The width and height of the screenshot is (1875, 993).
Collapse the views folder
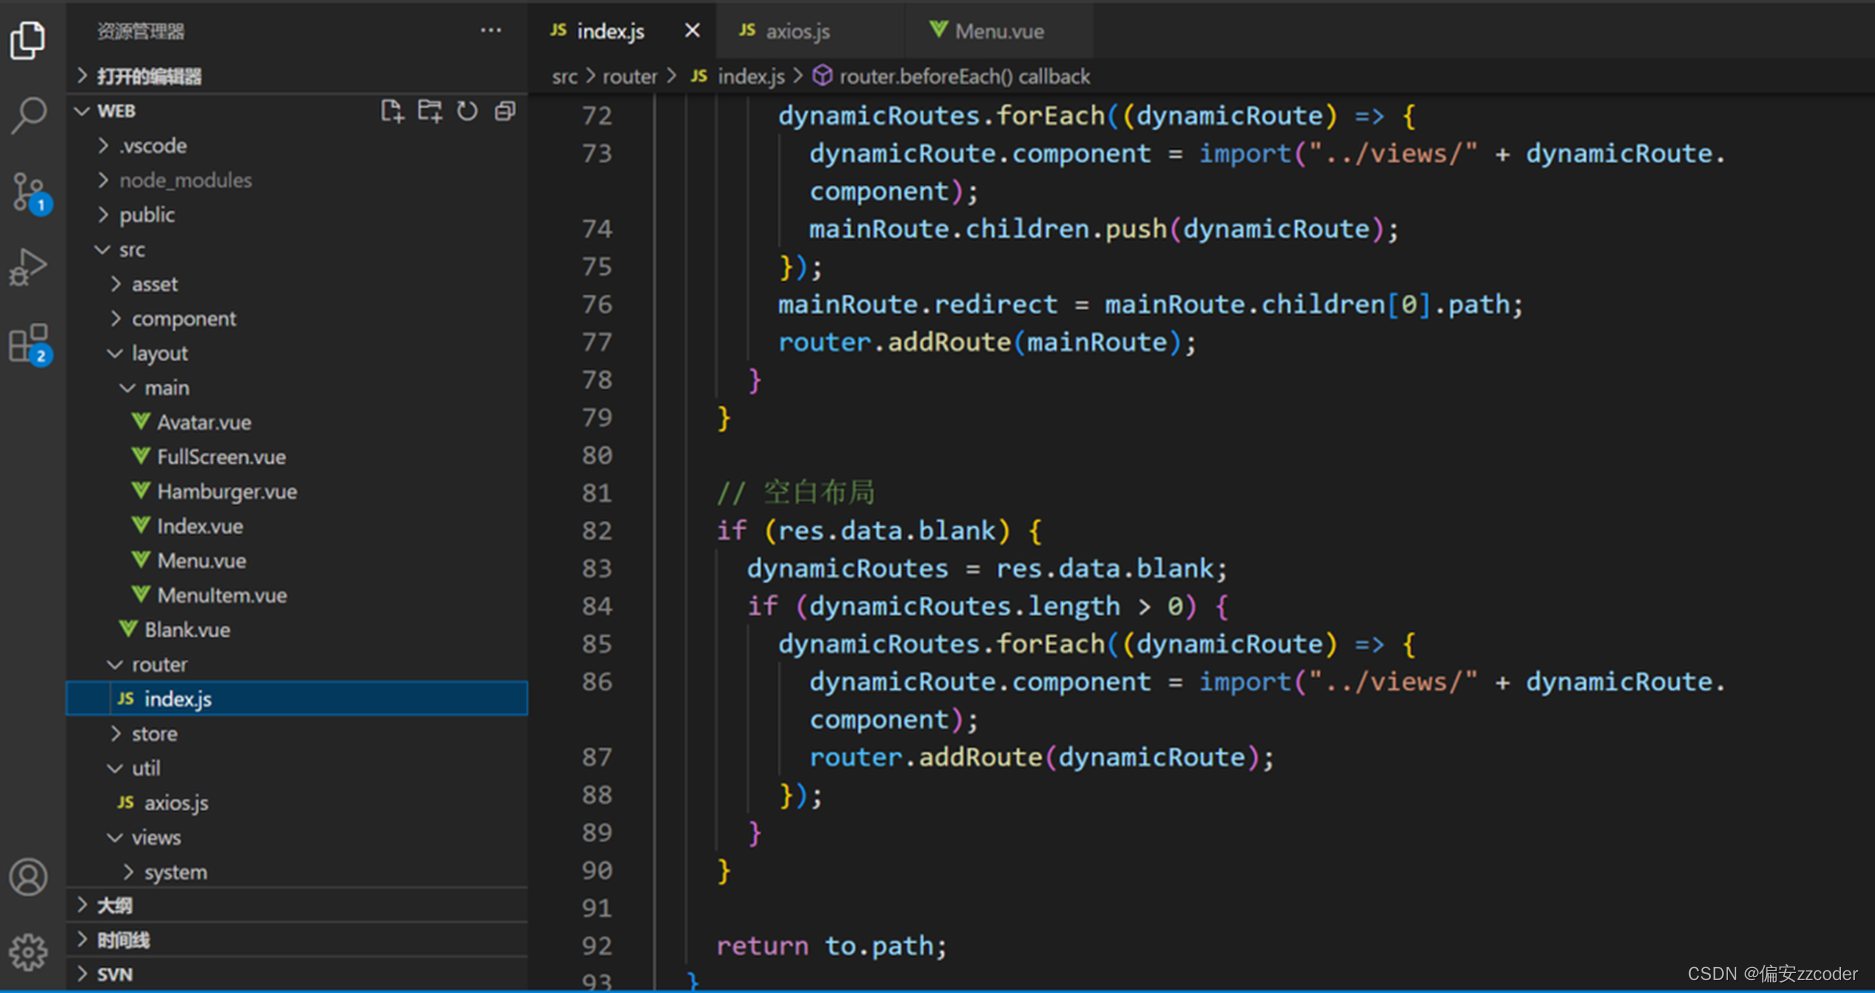[297, 838]
